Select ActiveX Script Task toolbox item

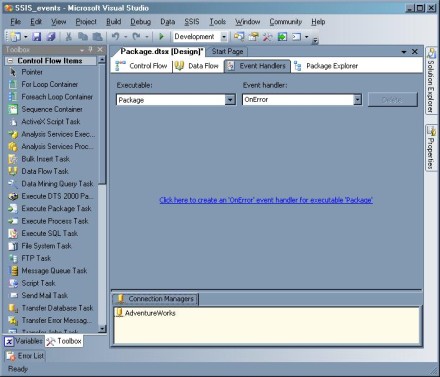51,122
